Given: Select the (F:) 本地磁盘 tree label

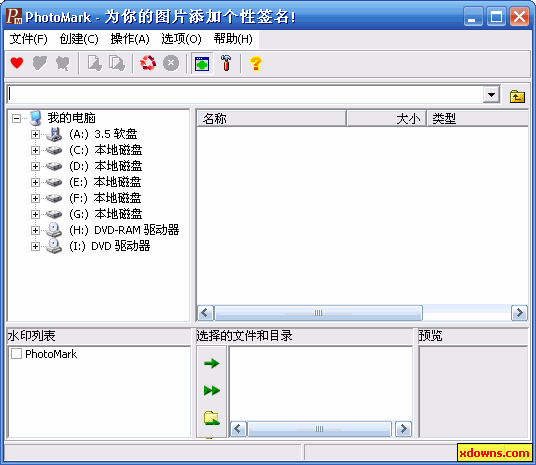Looking at the screenshot, I should 105,198.
